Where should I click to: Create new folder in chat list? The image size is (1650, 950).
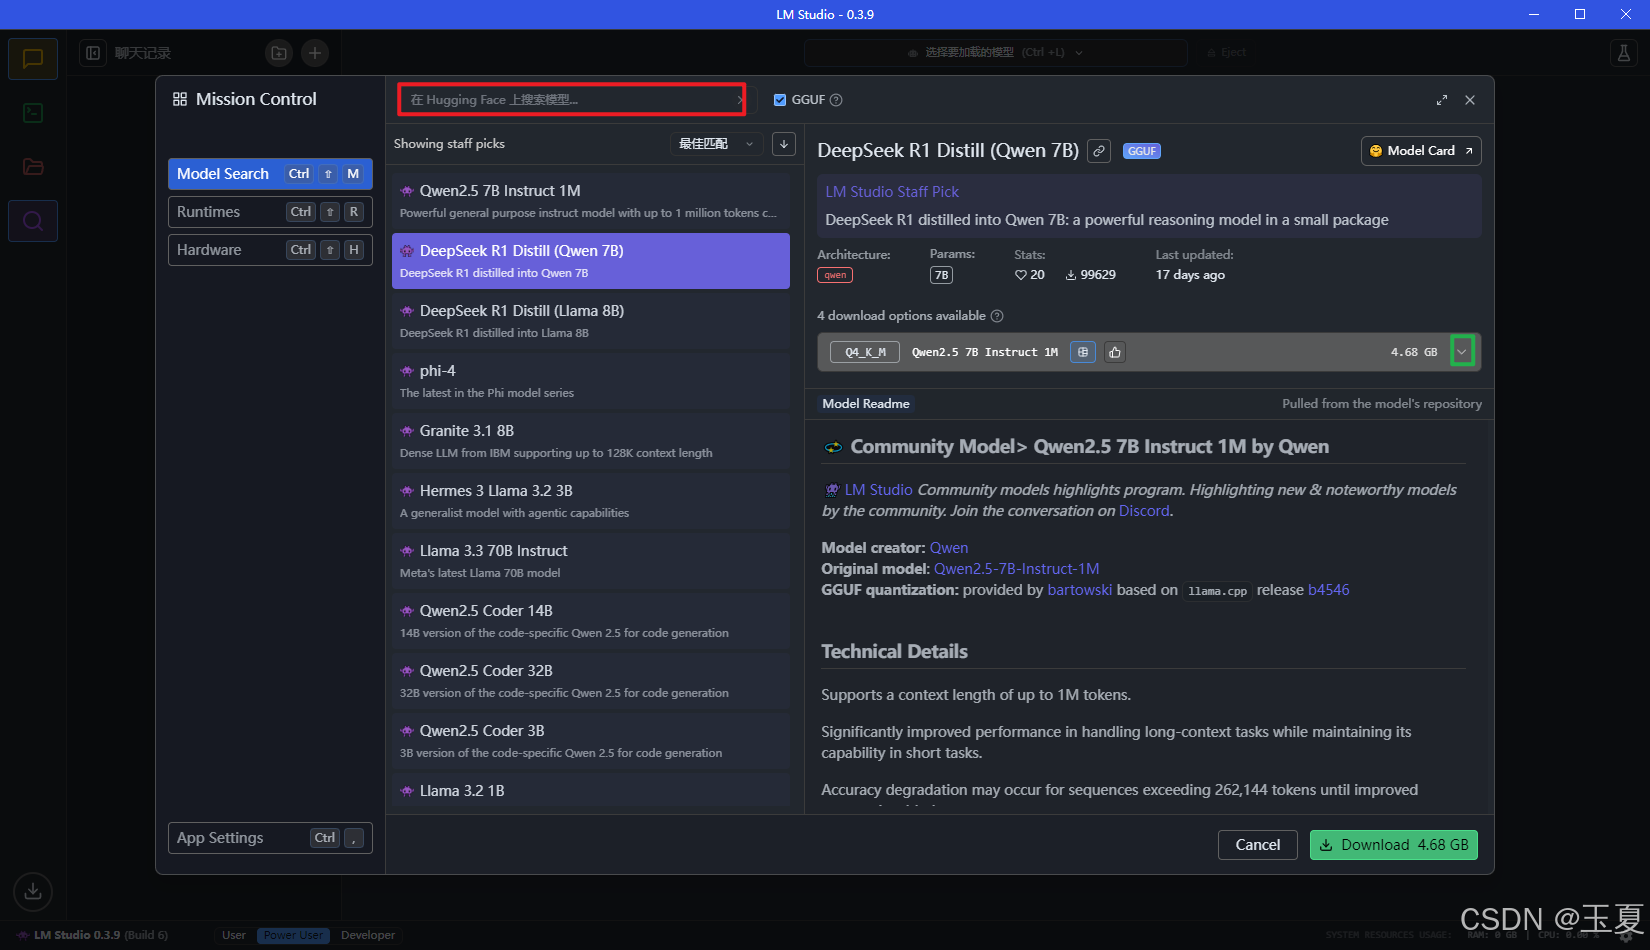pos(279,53)
